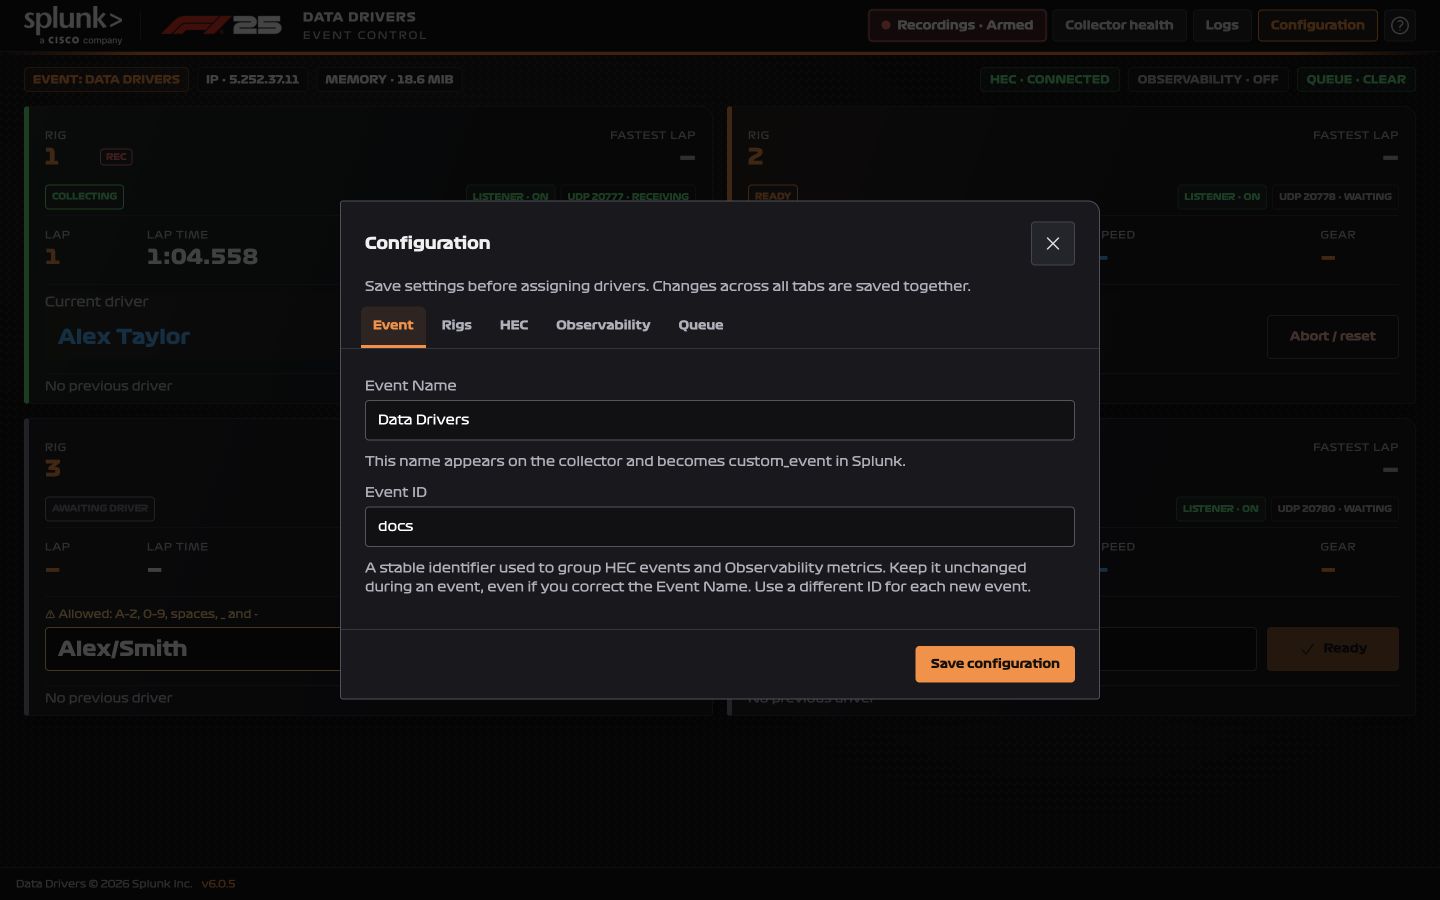Click MEMORY · 18.6 MIB badge
The height and width of the screenshot is (900, 1440).
pyautogui.click(x=389, y=80)
